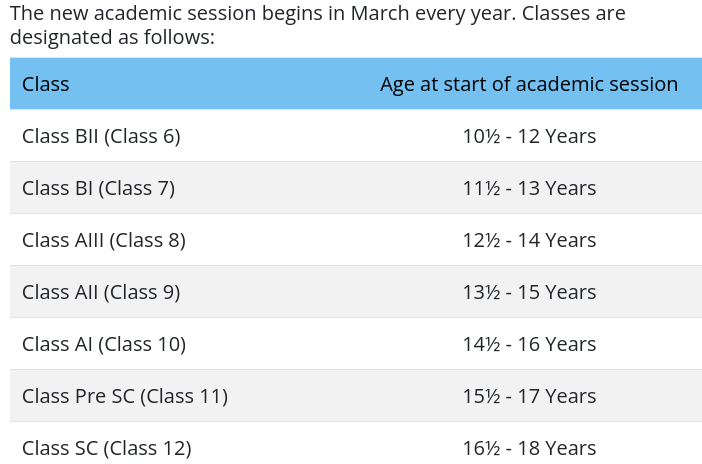This screenshot has height=464, width=702.
Task: Click the "10½ - 12 Years" age cell
Action: pos(529,136)
